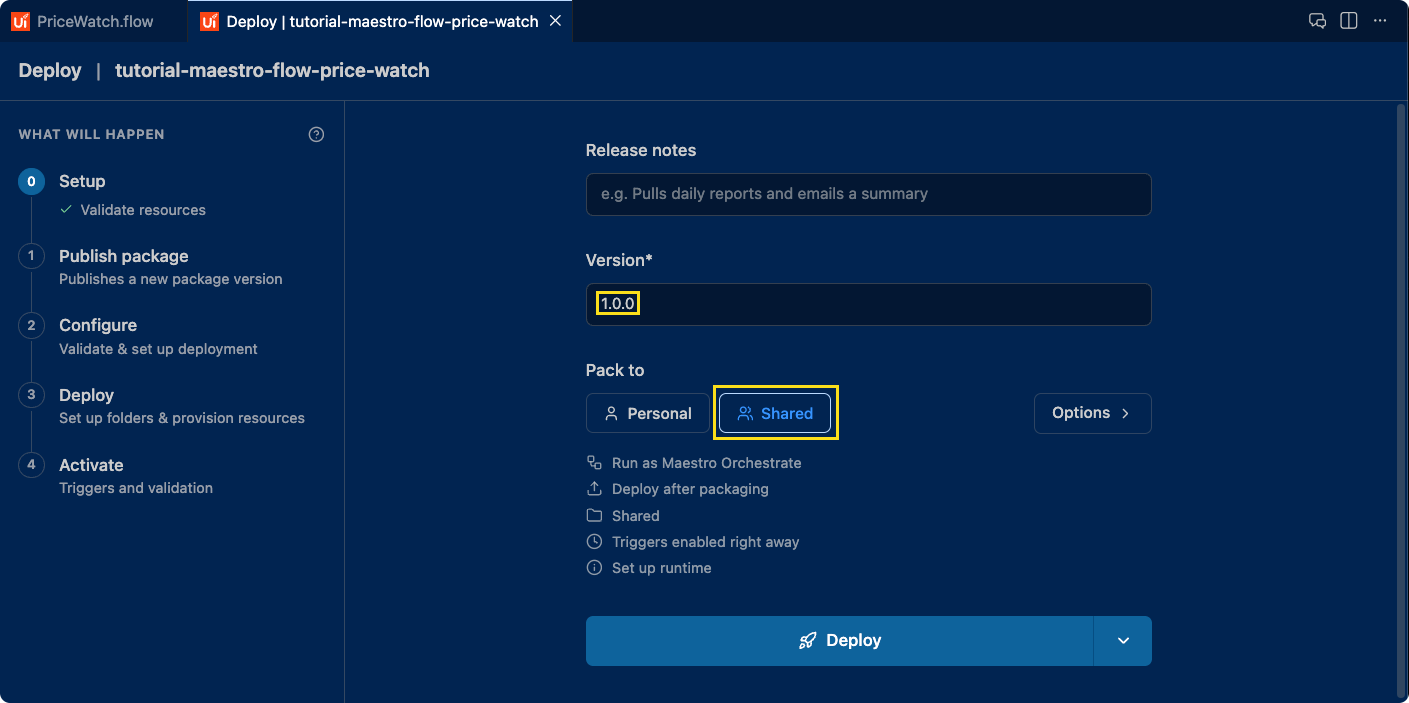Screen dimensions: 1409x703
Task: Click 'Publishes a new package version' text
Action: pos(171,279)
